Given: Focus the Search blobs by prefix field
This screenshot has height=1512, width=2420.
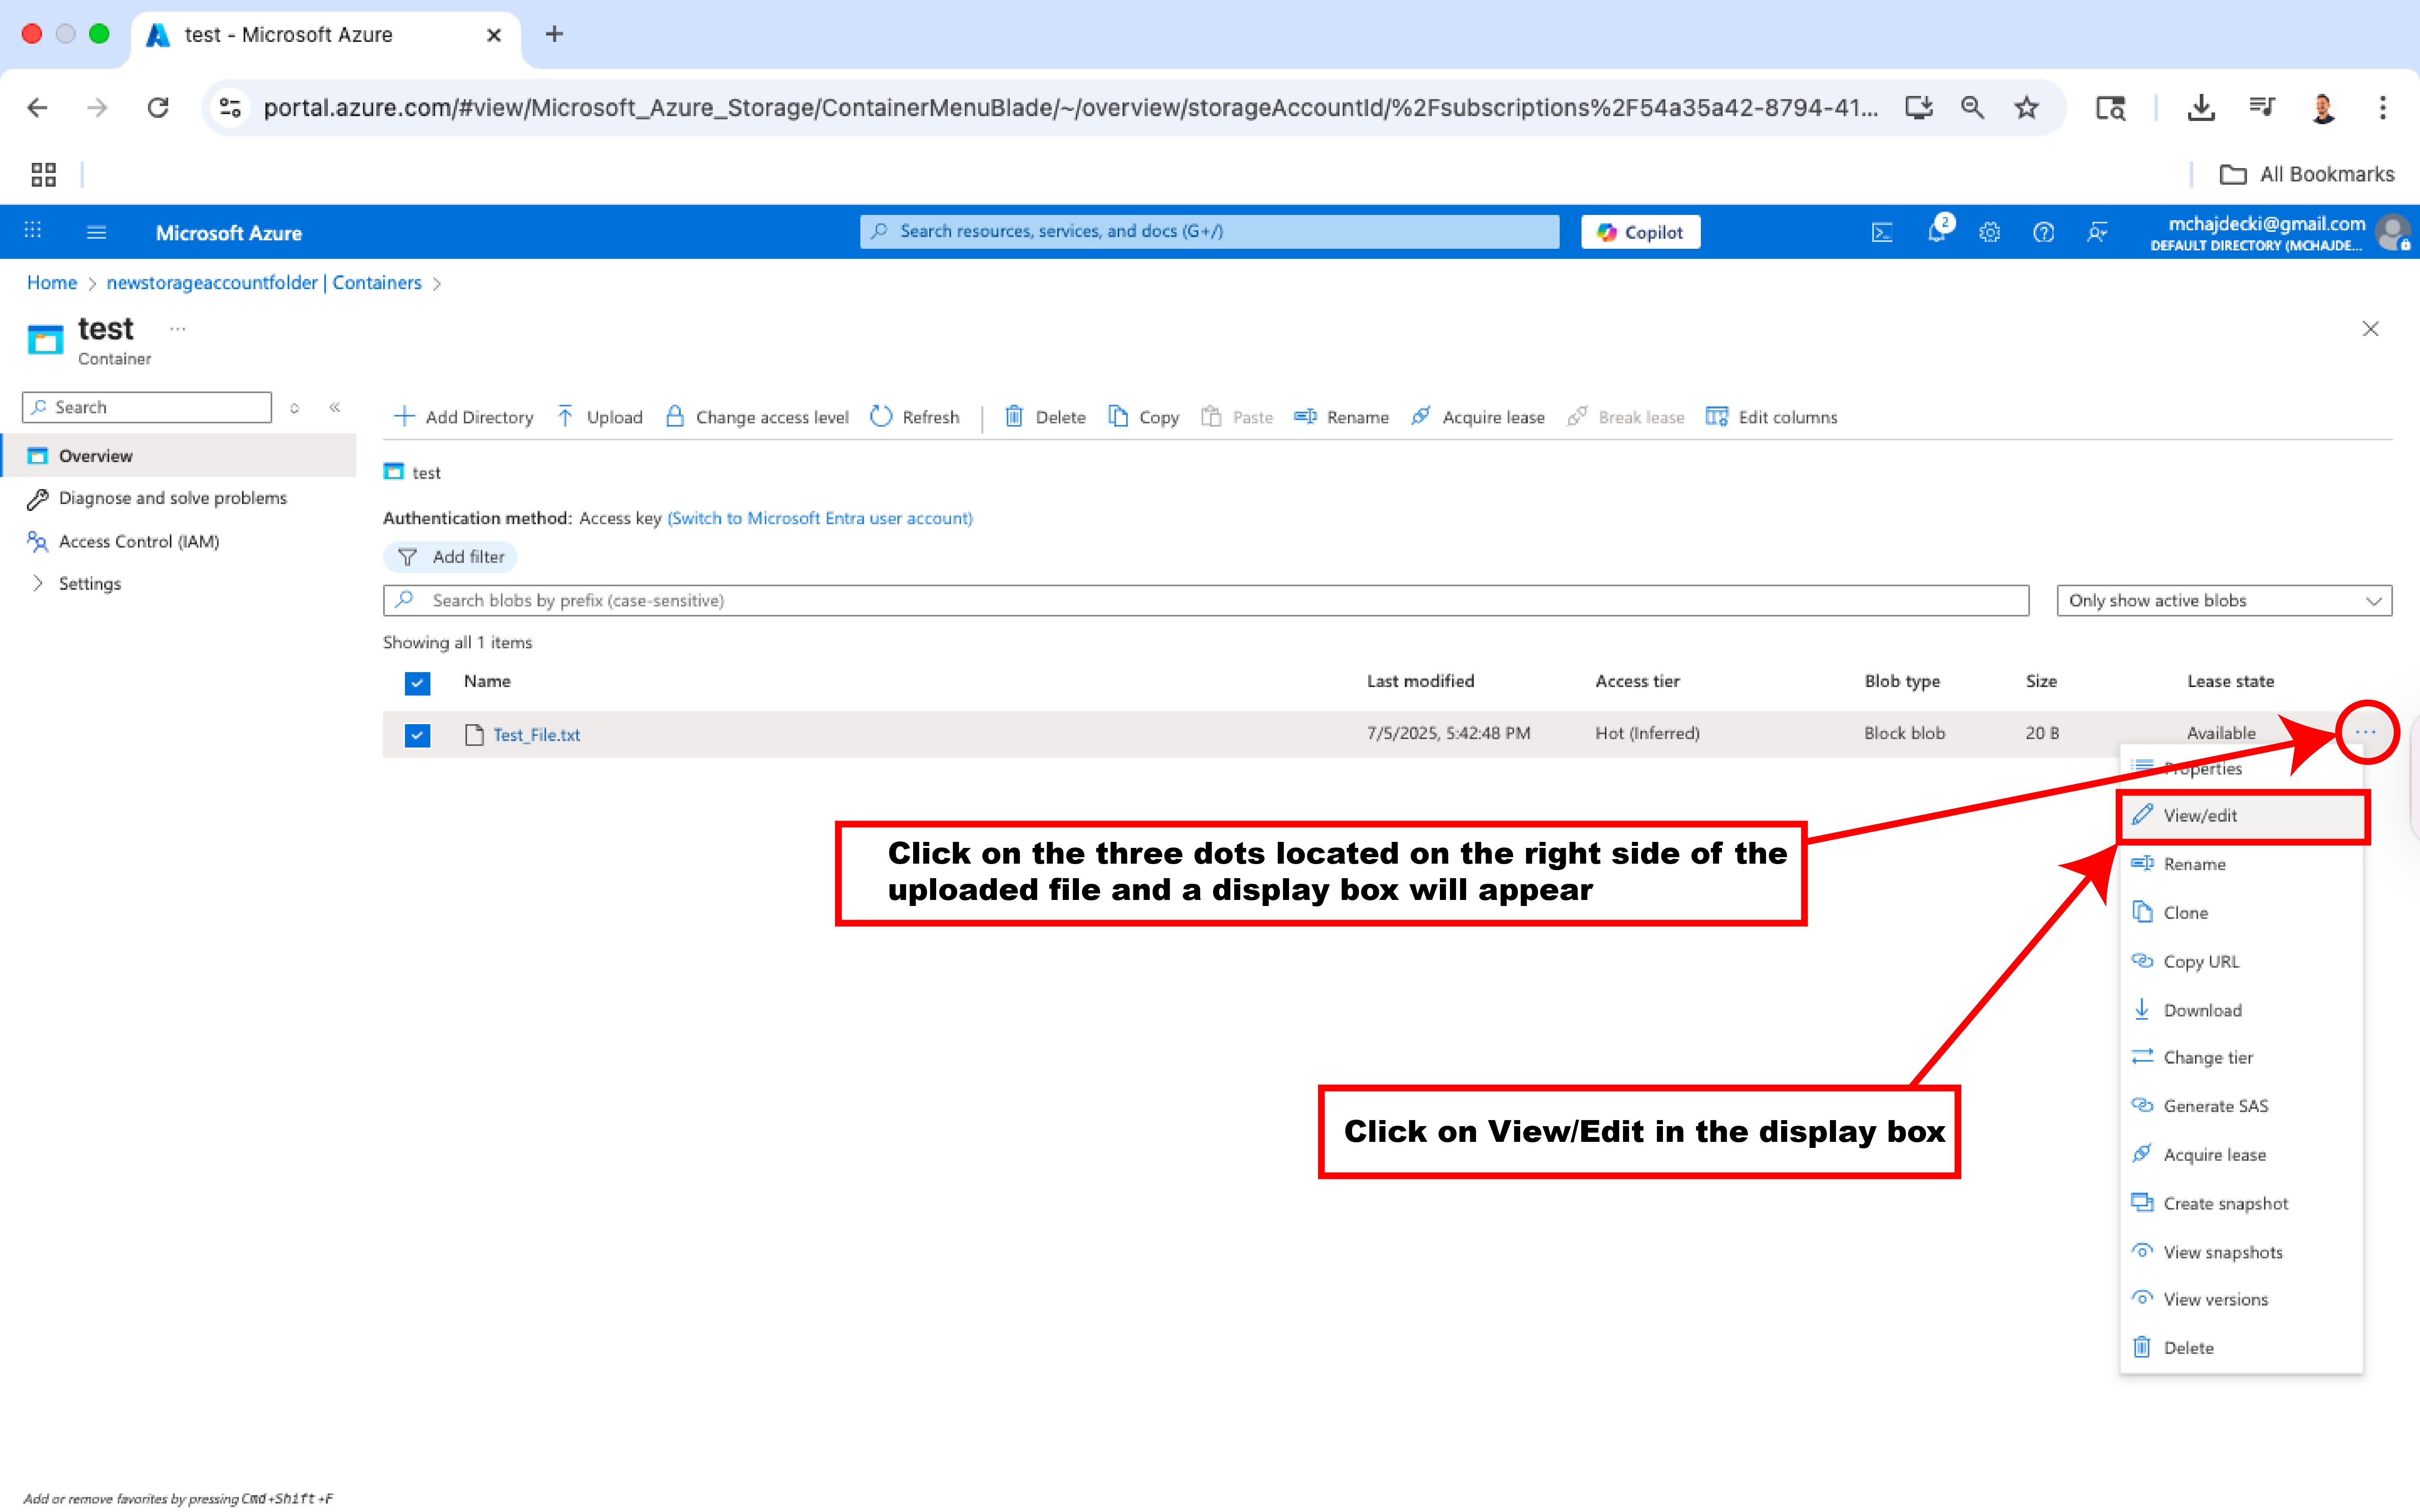Looking at the screenshot, I should click(x=1206, y=601).
